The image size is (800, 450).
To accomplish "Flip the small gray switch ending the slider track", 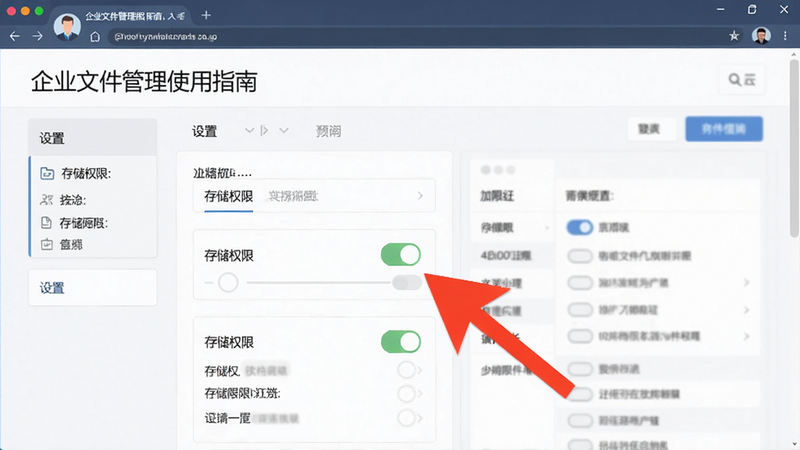I will click(x=407, y=282).
